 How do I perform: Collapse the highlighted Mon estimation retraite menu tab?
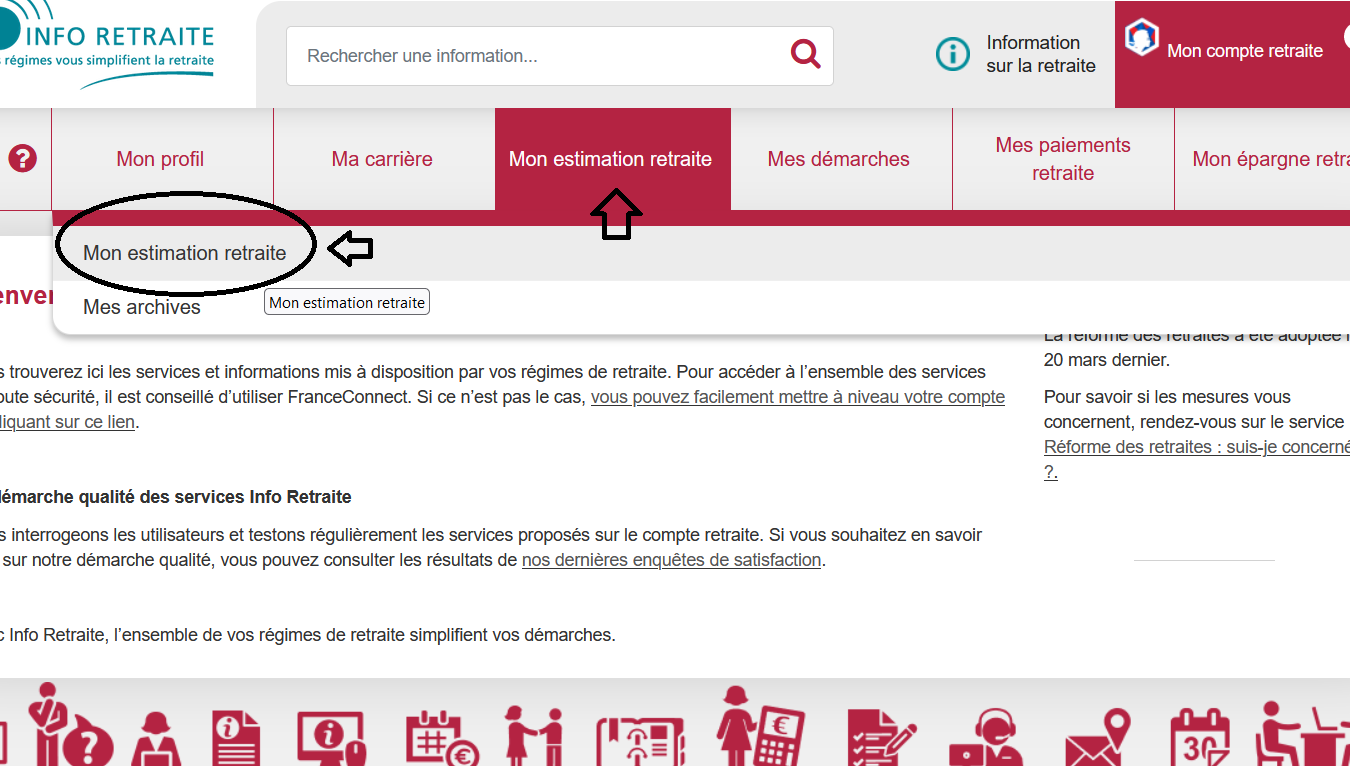pos(610,159)
